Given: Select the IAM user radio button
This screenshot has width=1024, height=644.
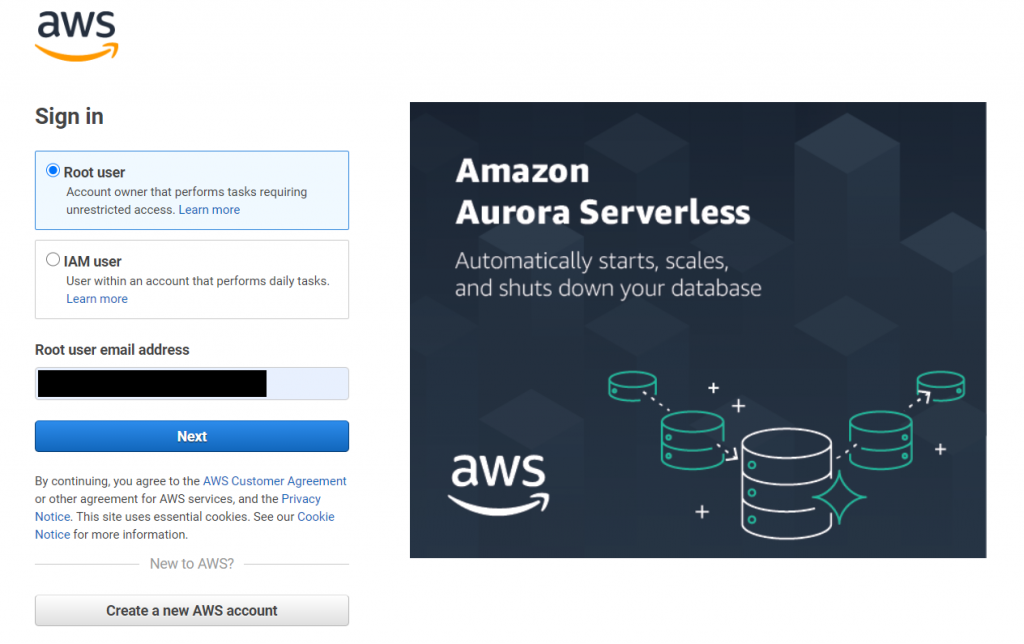Looking at the screenshot, I should coord(53,259).
